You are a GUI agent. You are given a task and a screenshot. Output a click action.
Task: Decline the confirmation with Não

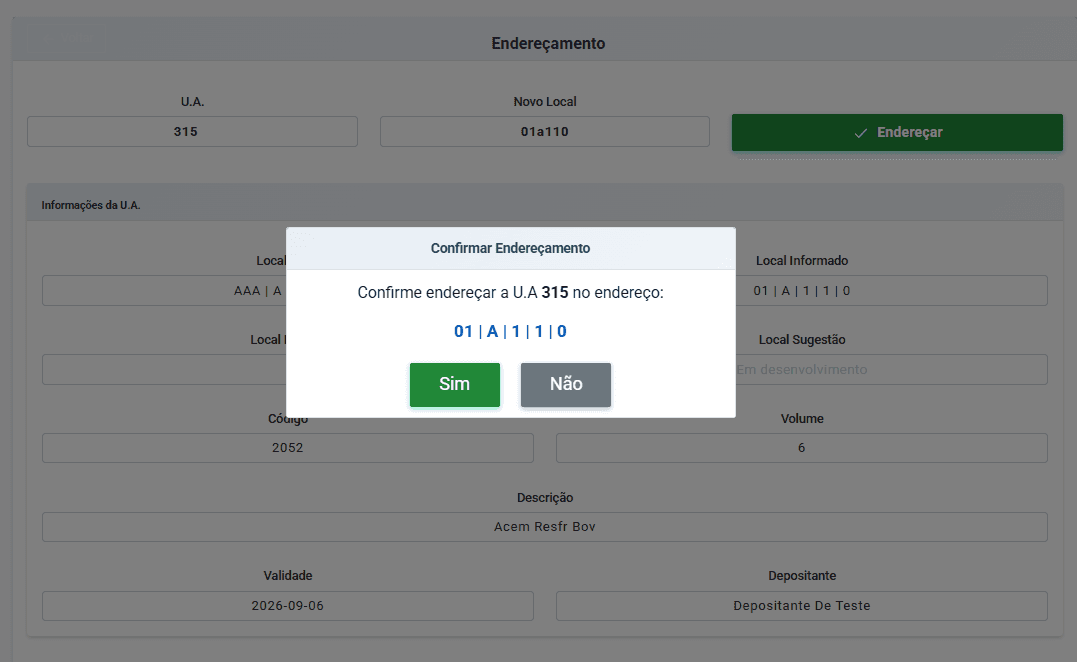[565, 384]
